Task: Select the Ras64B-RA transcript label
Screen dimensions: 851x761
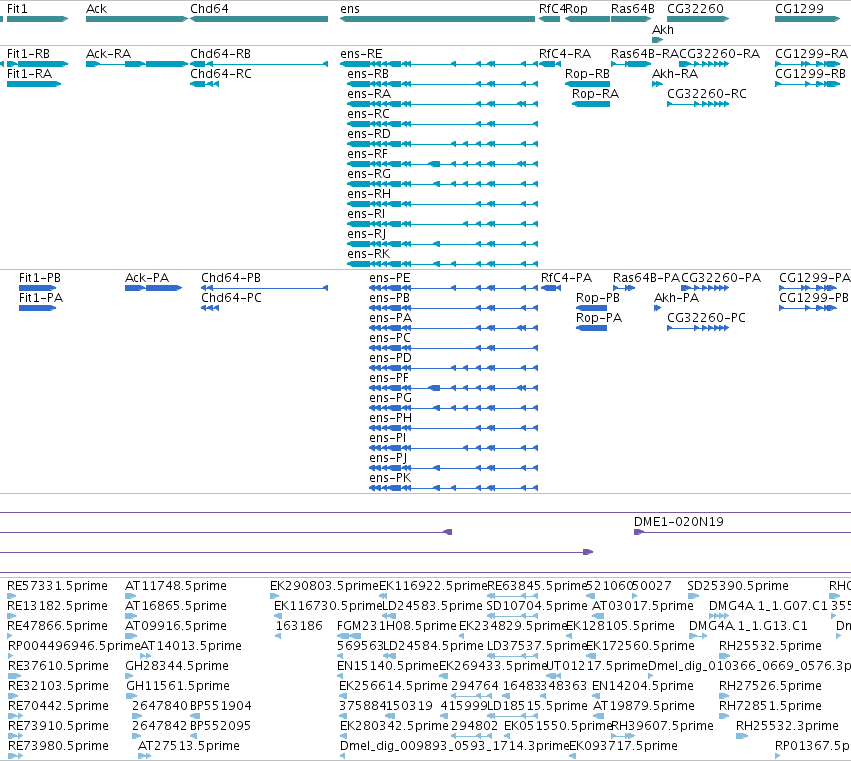Action: click(645, 54)
